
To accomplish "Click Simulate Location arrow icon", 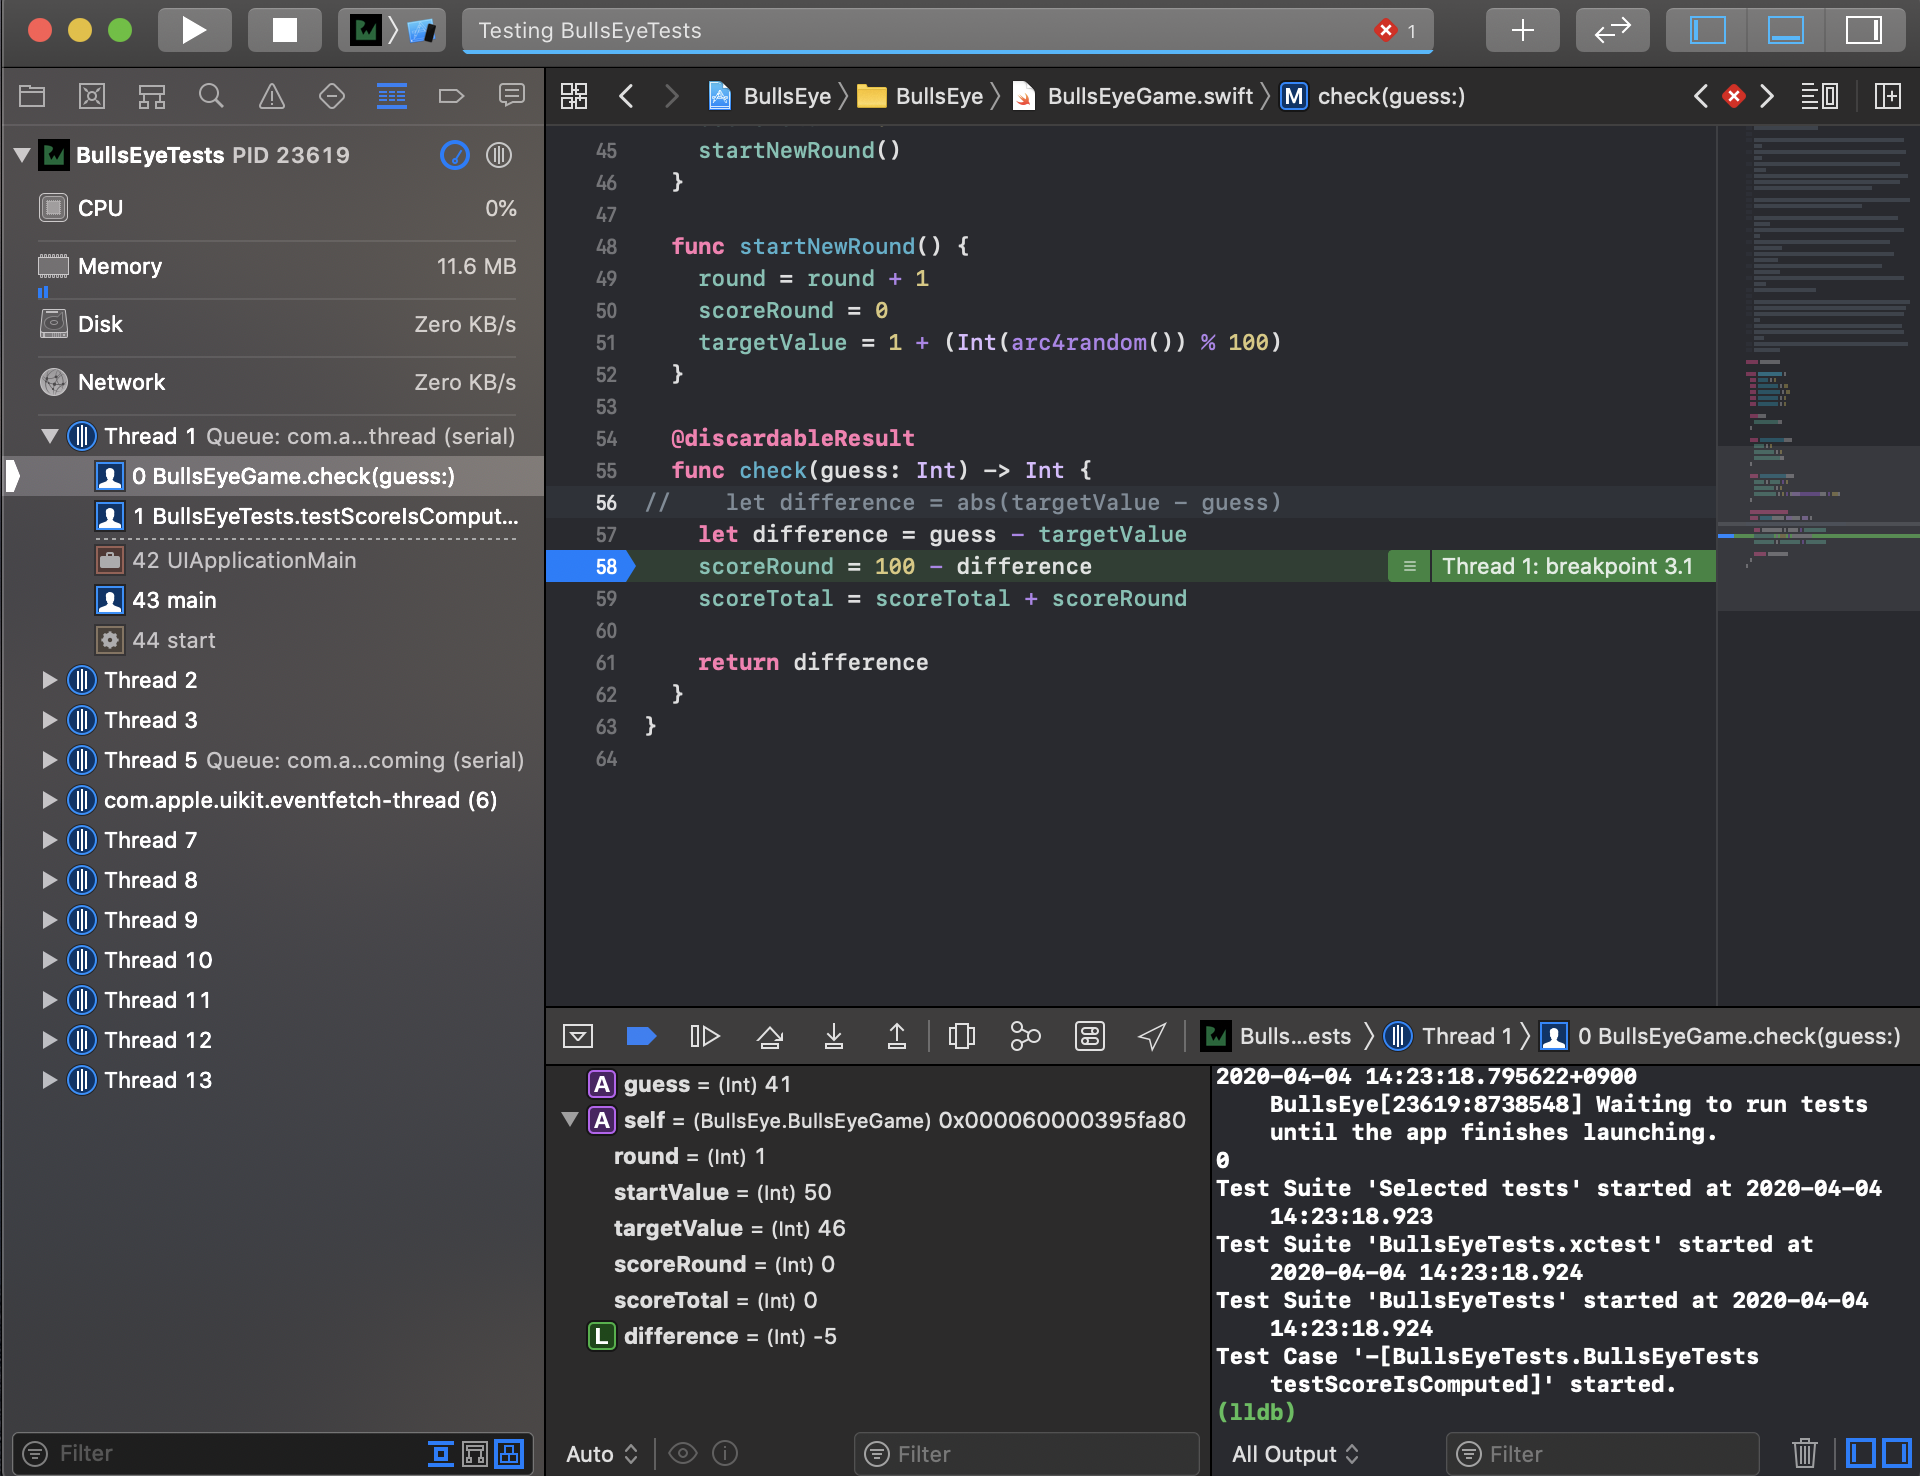I will point(1152,1037).
